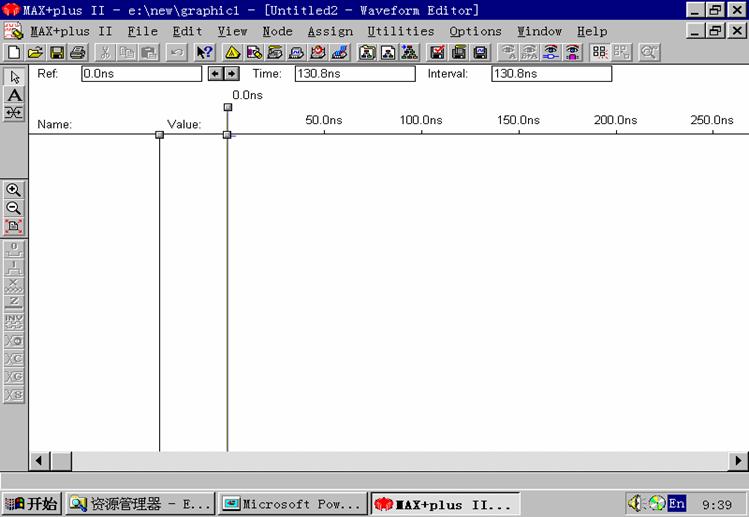Open the Compiler toolbar icon
The height and width of the screenshot is (517, 749).
pos(275,52)
